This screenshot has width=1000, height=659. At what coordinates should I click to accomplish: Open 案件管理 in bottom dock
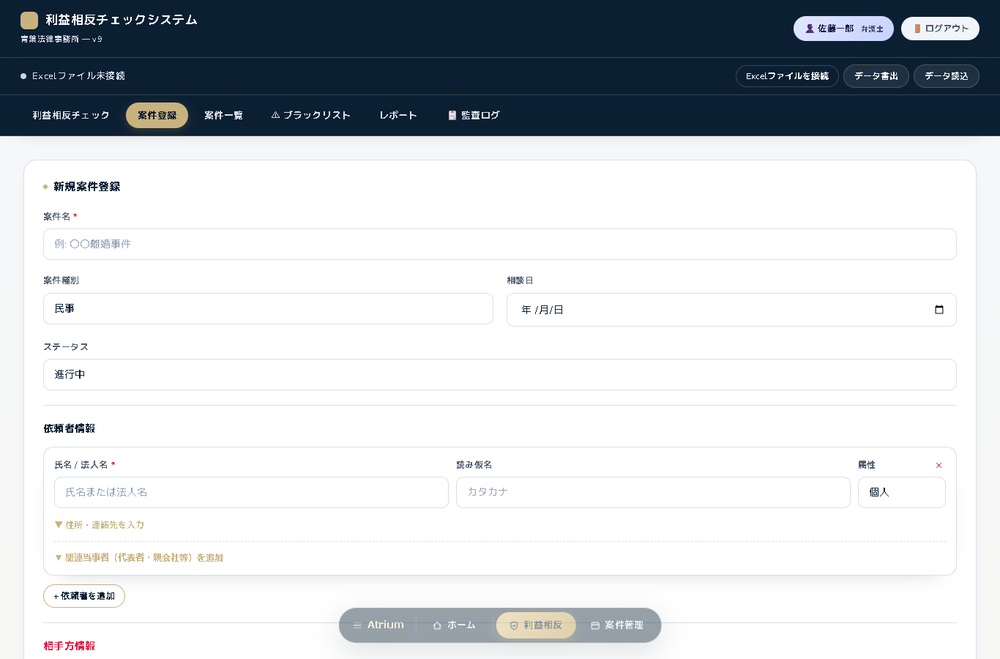[x=617, y=625]
